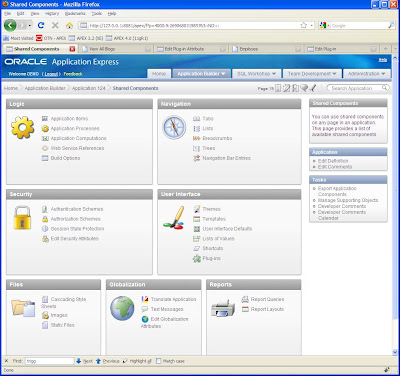This screenshot has width=400, height=376.
Task: Click the large gear Logic icon
Action: pos(22,127)
